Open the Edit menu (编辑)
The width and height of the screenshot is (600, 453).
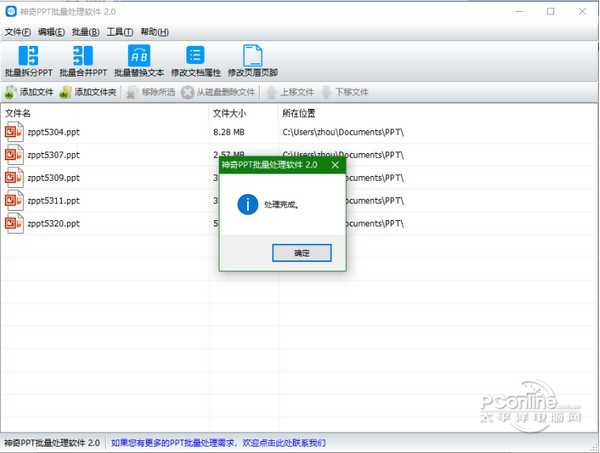[x=51, y=32]
